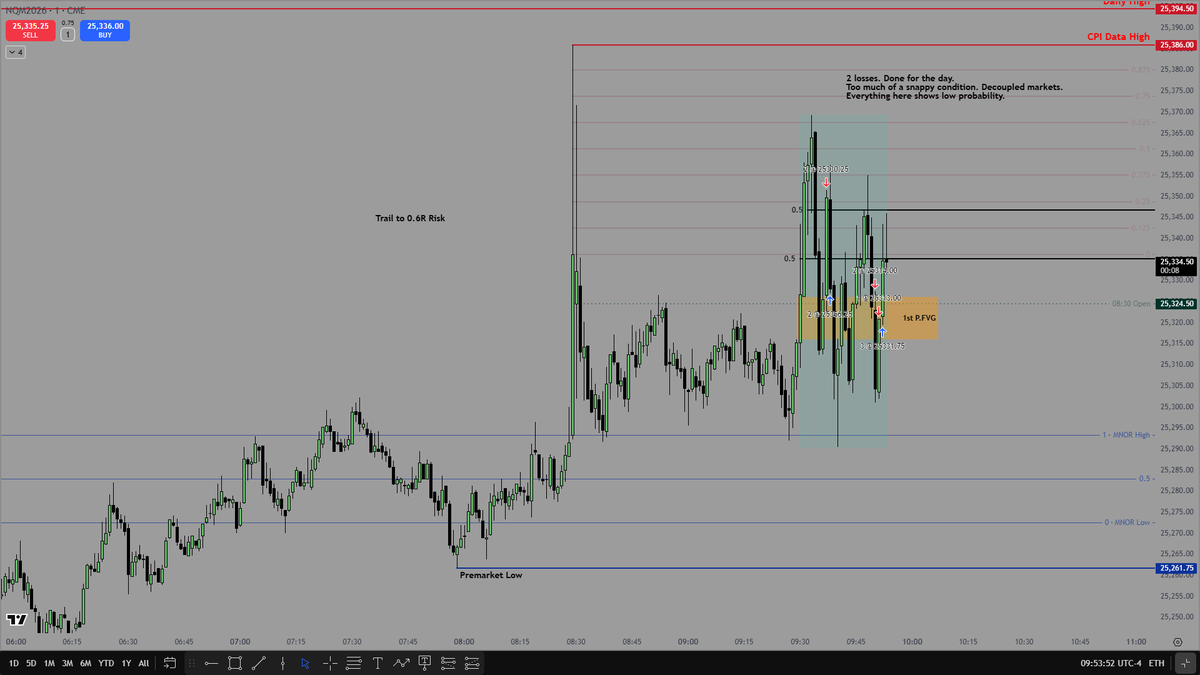Select the short position tool icon
1200x675 pixels.
click(x=472, y=663)
